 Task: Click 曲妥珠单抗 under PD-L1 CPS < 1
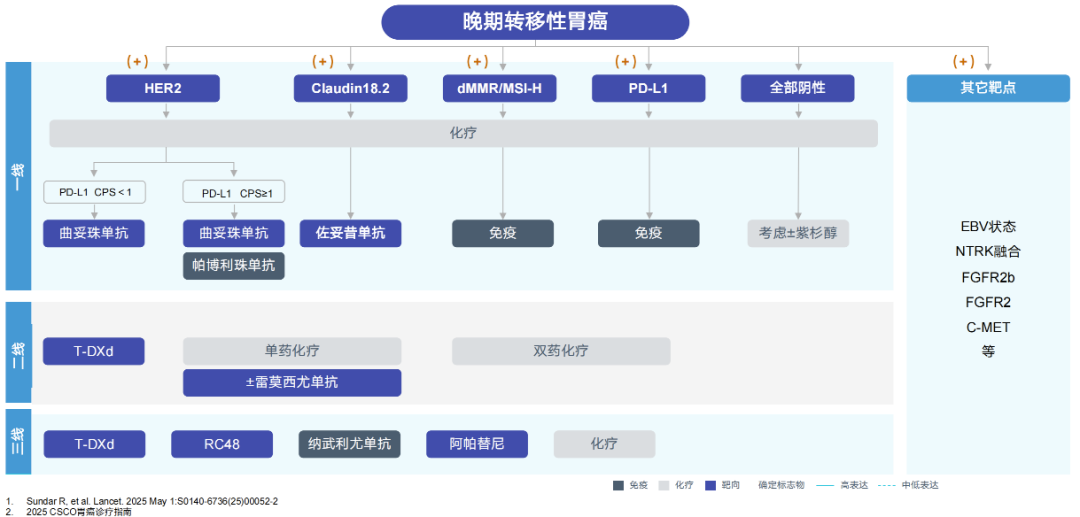point(94,234)
